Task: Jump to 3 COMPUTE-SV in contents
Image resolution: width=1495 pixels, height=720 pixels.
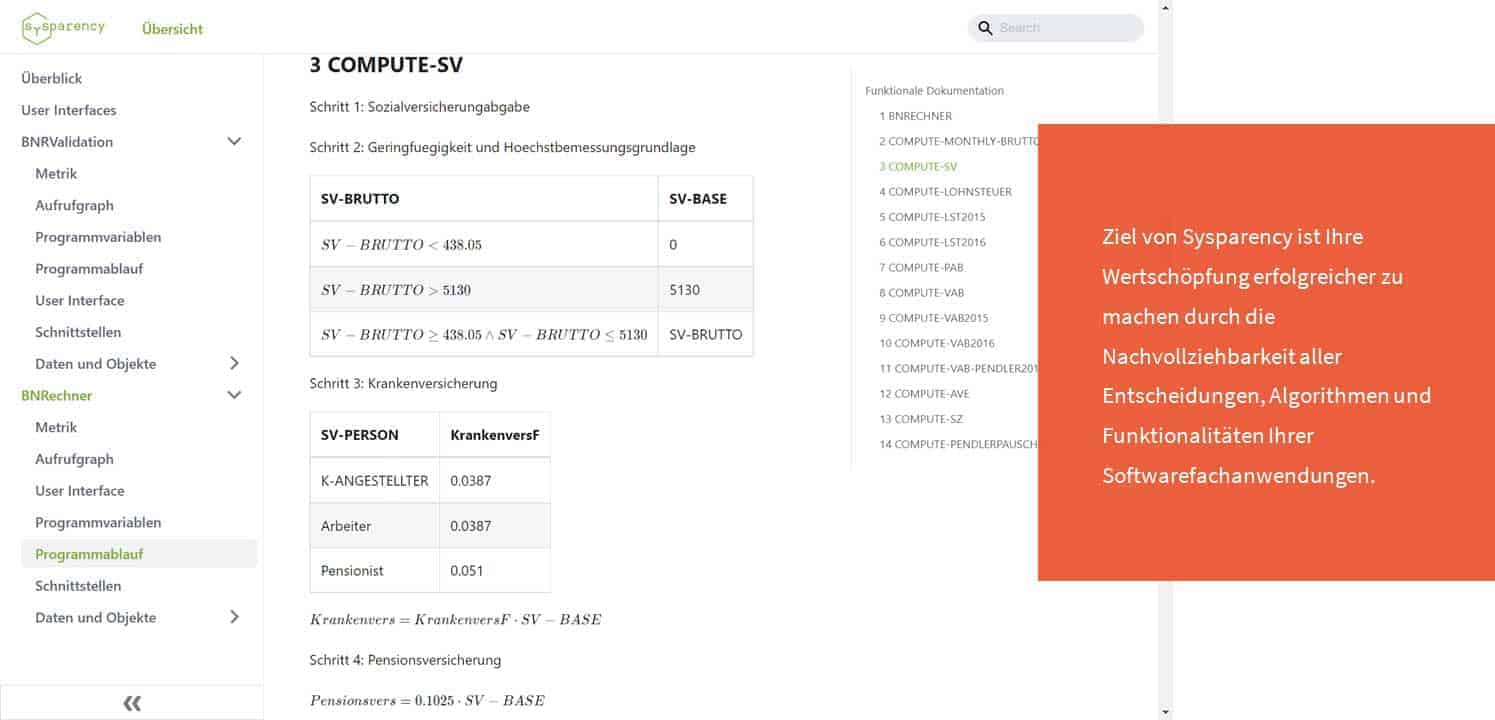Action: [918, 166]
